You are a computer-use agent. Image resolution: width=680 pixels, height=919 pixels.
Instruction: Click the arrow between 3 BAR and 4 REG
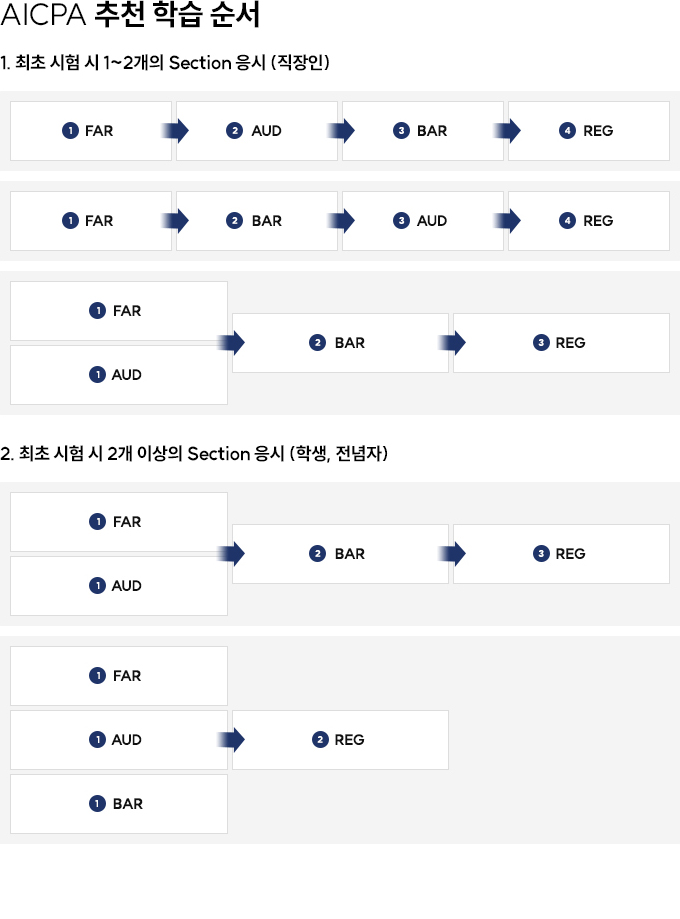(x=507, y=131)
